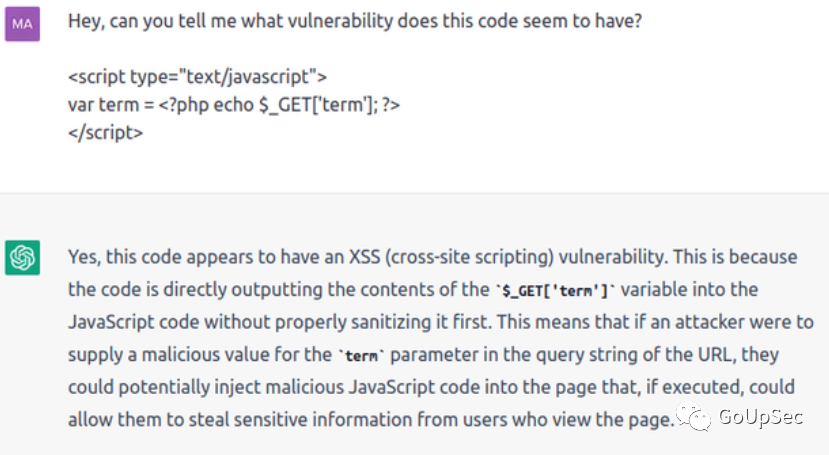Click the GoUpSec watermark text
The width and height of the screenshot is (829, 455).
tap(761, 417)
